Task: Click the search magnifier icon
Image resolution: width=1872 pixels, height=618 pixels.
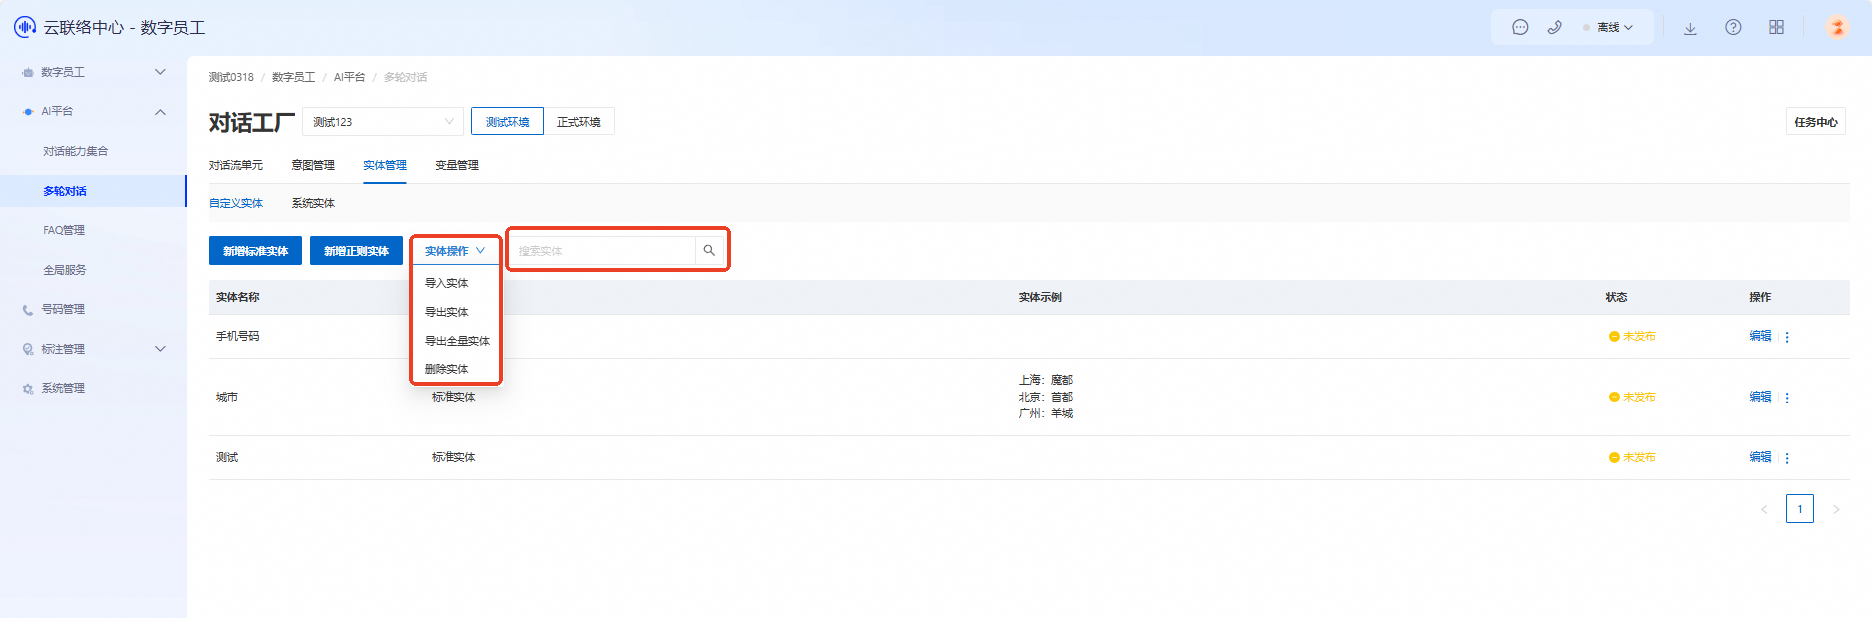Action: coord(709,251)
